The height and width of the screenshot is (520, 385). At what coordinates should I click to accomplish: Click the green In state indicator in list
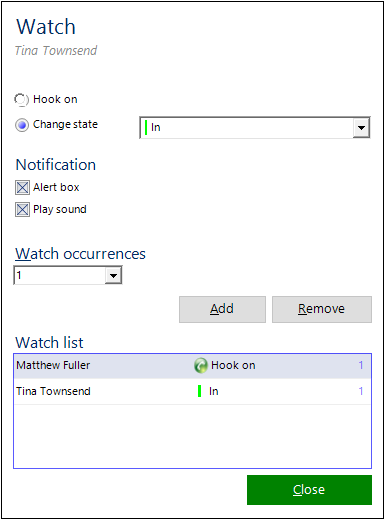(199, 391)
